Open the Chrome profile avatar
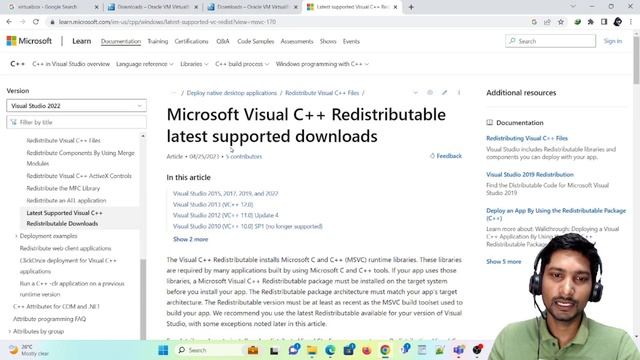Image resolution: width=640 pixels, height=360 pixels. (x=618, y=22)
